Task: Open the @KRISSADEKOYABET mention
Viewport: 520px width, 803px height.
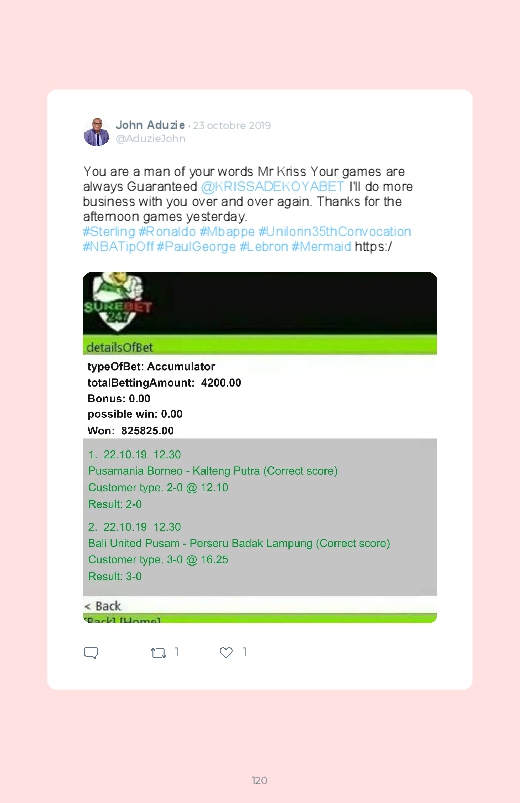Action: 273,186
